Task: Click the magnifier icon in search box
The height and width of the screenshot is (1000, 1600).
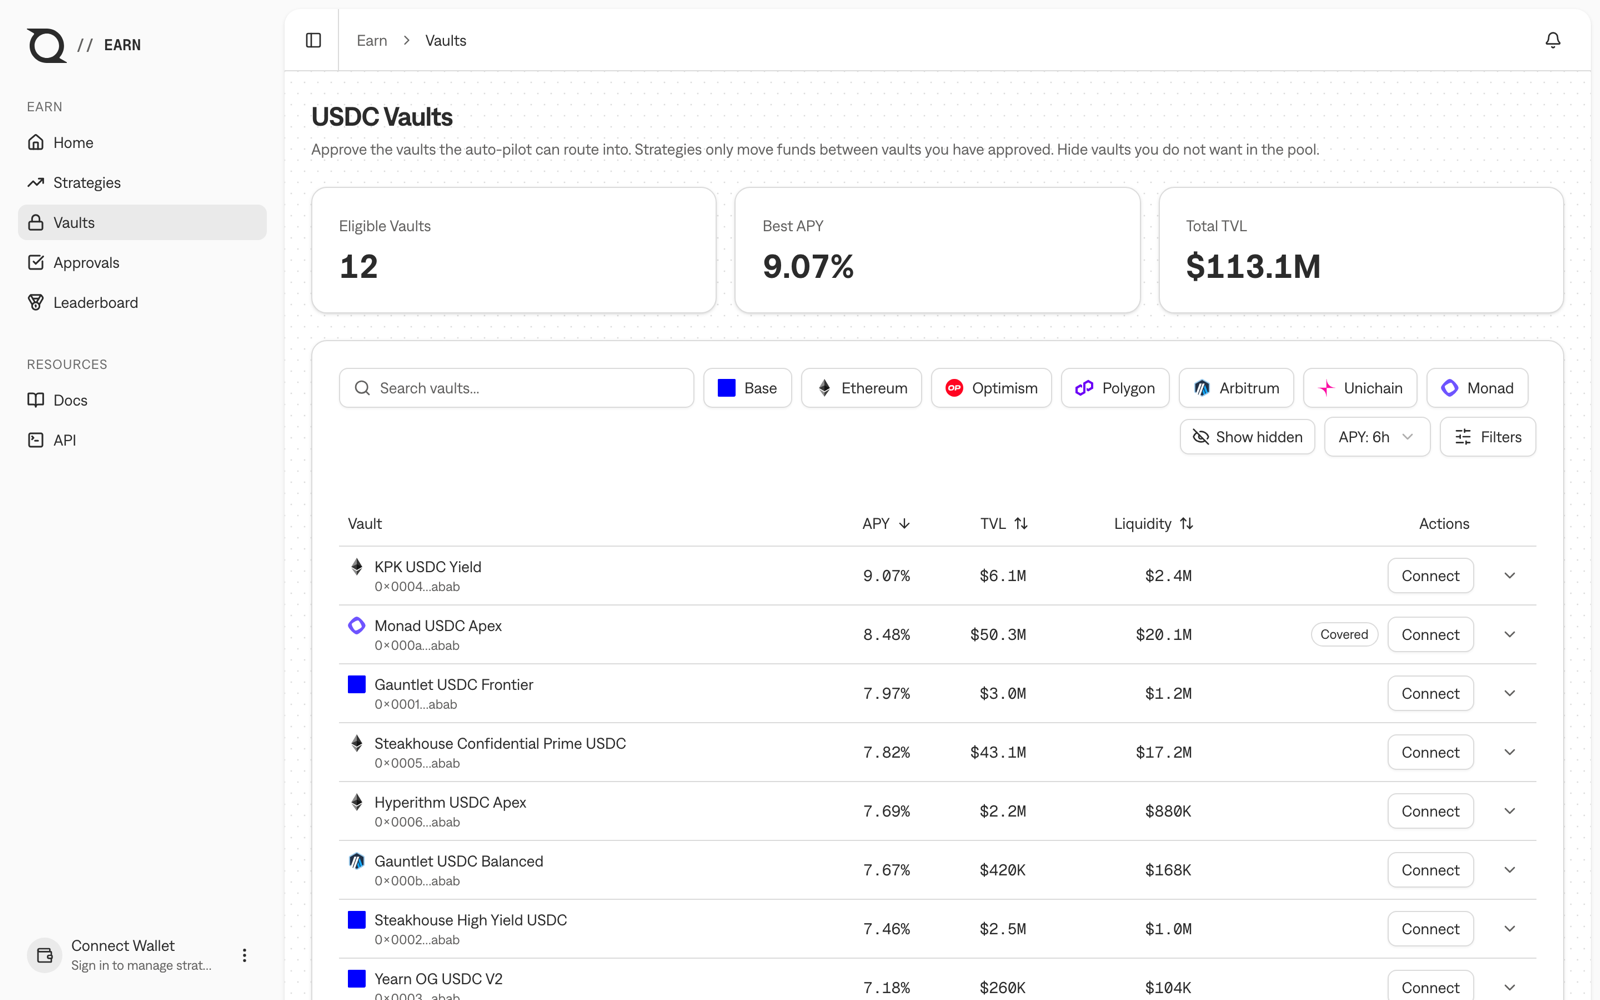Action: coord(363,388)
